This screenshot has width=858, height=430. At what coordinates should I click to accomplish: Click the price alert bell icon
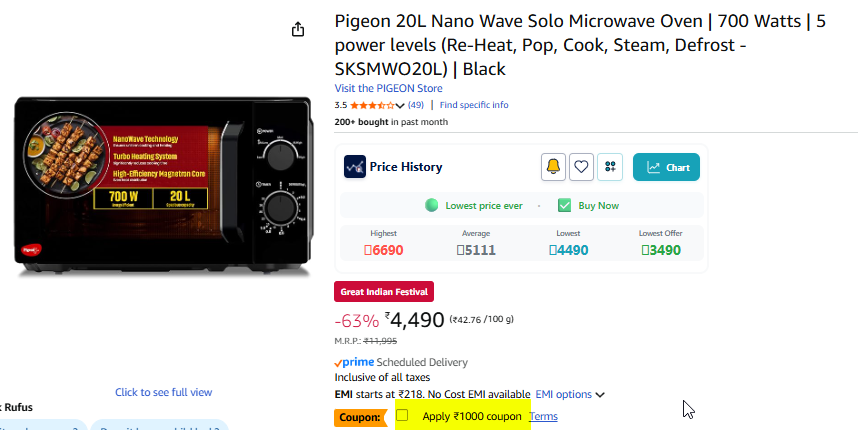pos(553,167)
